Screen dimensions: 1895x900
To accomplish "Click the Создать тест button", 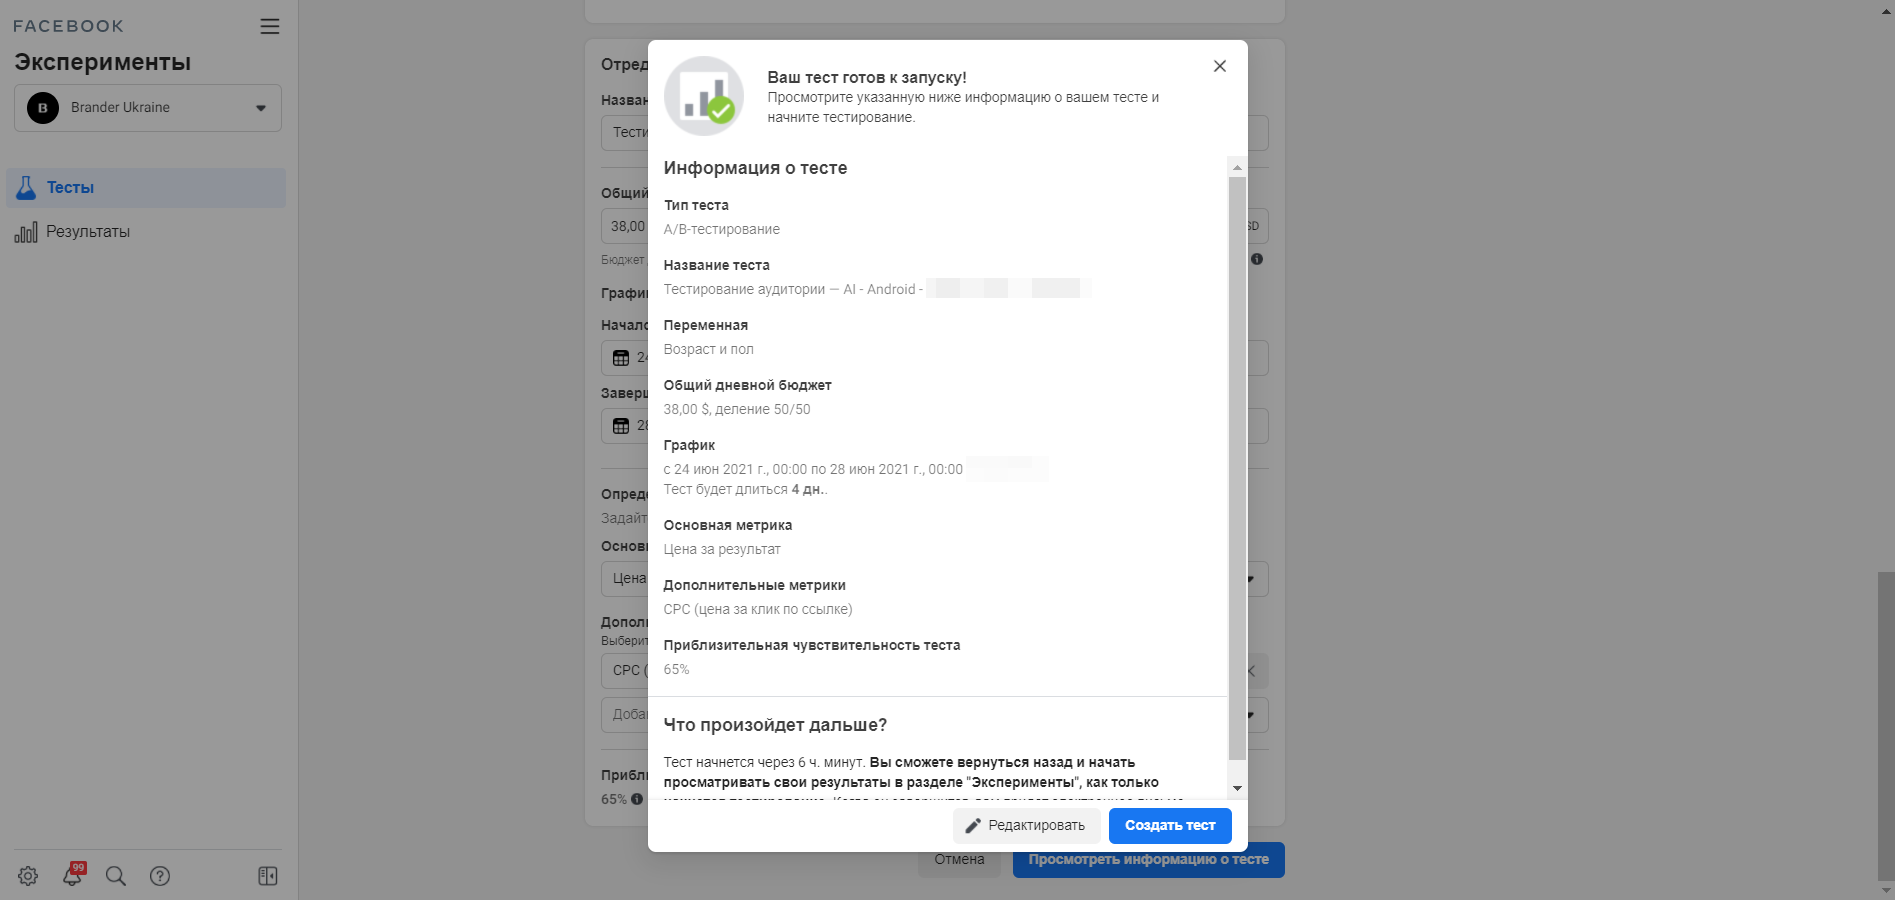I will click(1169, 826).
